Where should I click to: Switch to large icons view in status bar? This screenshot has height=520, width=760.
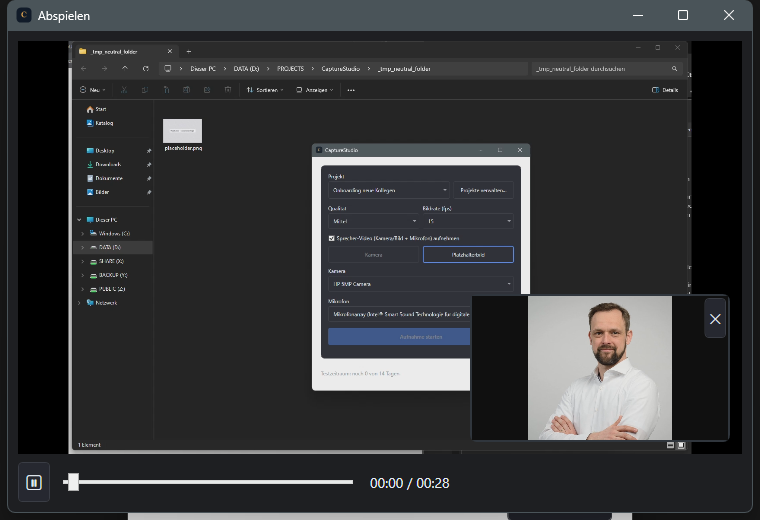tap(681, 445)
